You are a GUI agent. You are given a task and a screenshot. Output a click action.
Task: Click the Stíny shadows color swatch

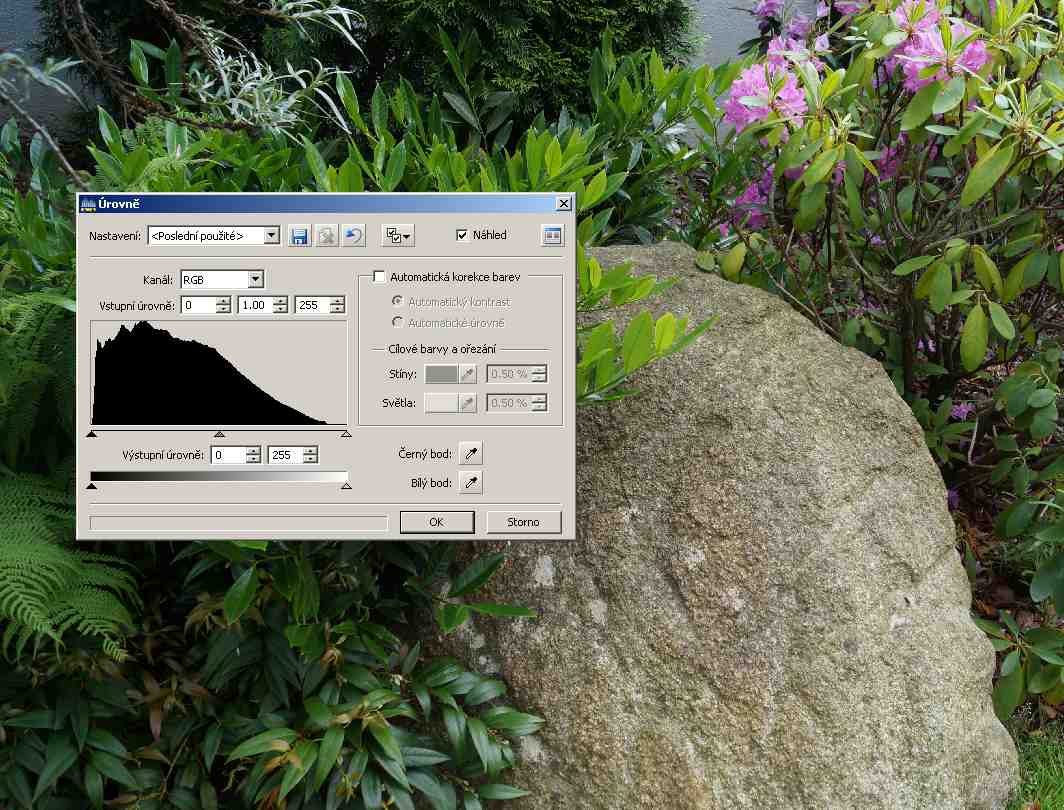click(x=441, y=375)
